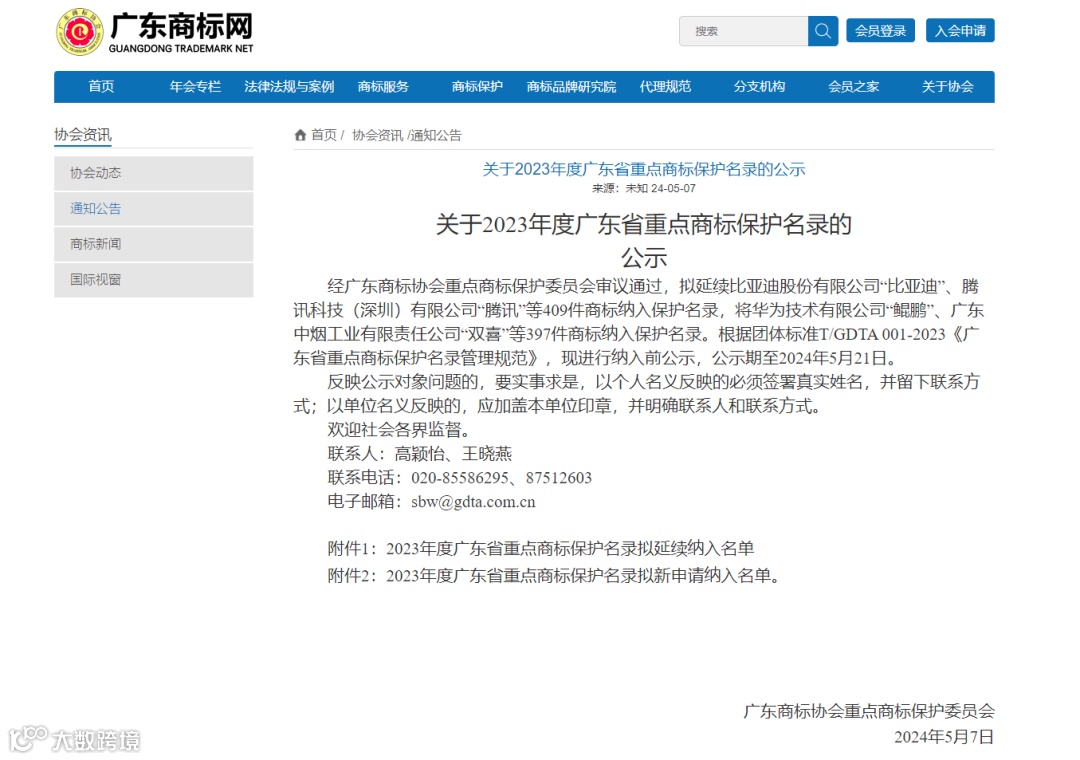This screenshot has height=760, width=1080.
Task: Click the blue article title link
Action: (x=643, y=170)
